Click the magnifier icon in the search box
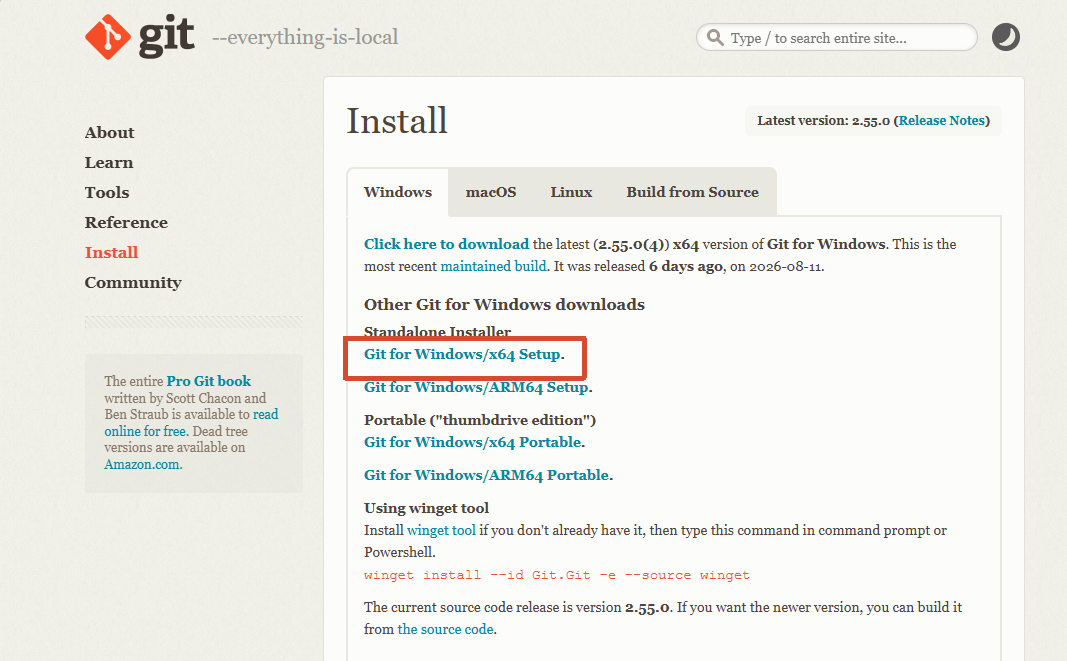 [x=715, y=37]
